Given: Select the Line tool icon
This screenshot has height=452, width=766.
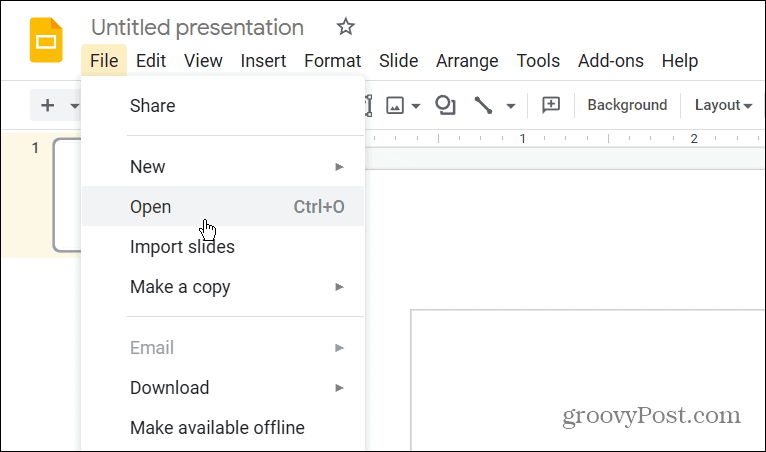Looking at the screenshot, I should coord(484,105).
